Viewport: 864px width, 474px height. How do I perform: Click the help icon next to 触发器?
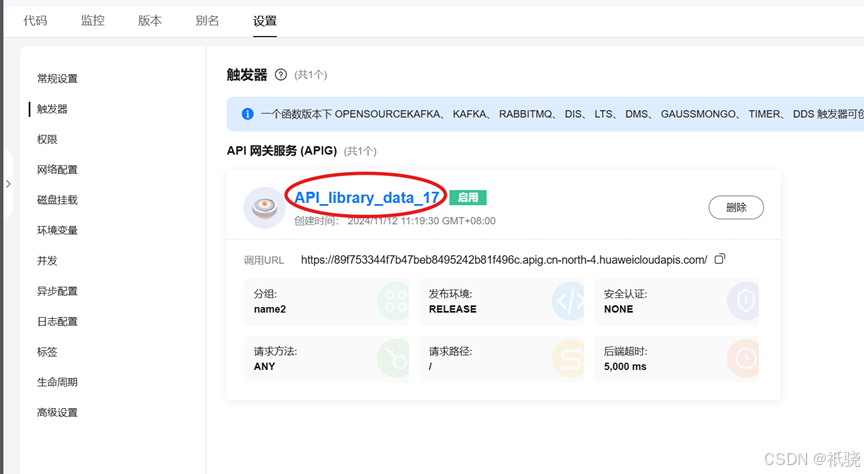pos(281,74)
